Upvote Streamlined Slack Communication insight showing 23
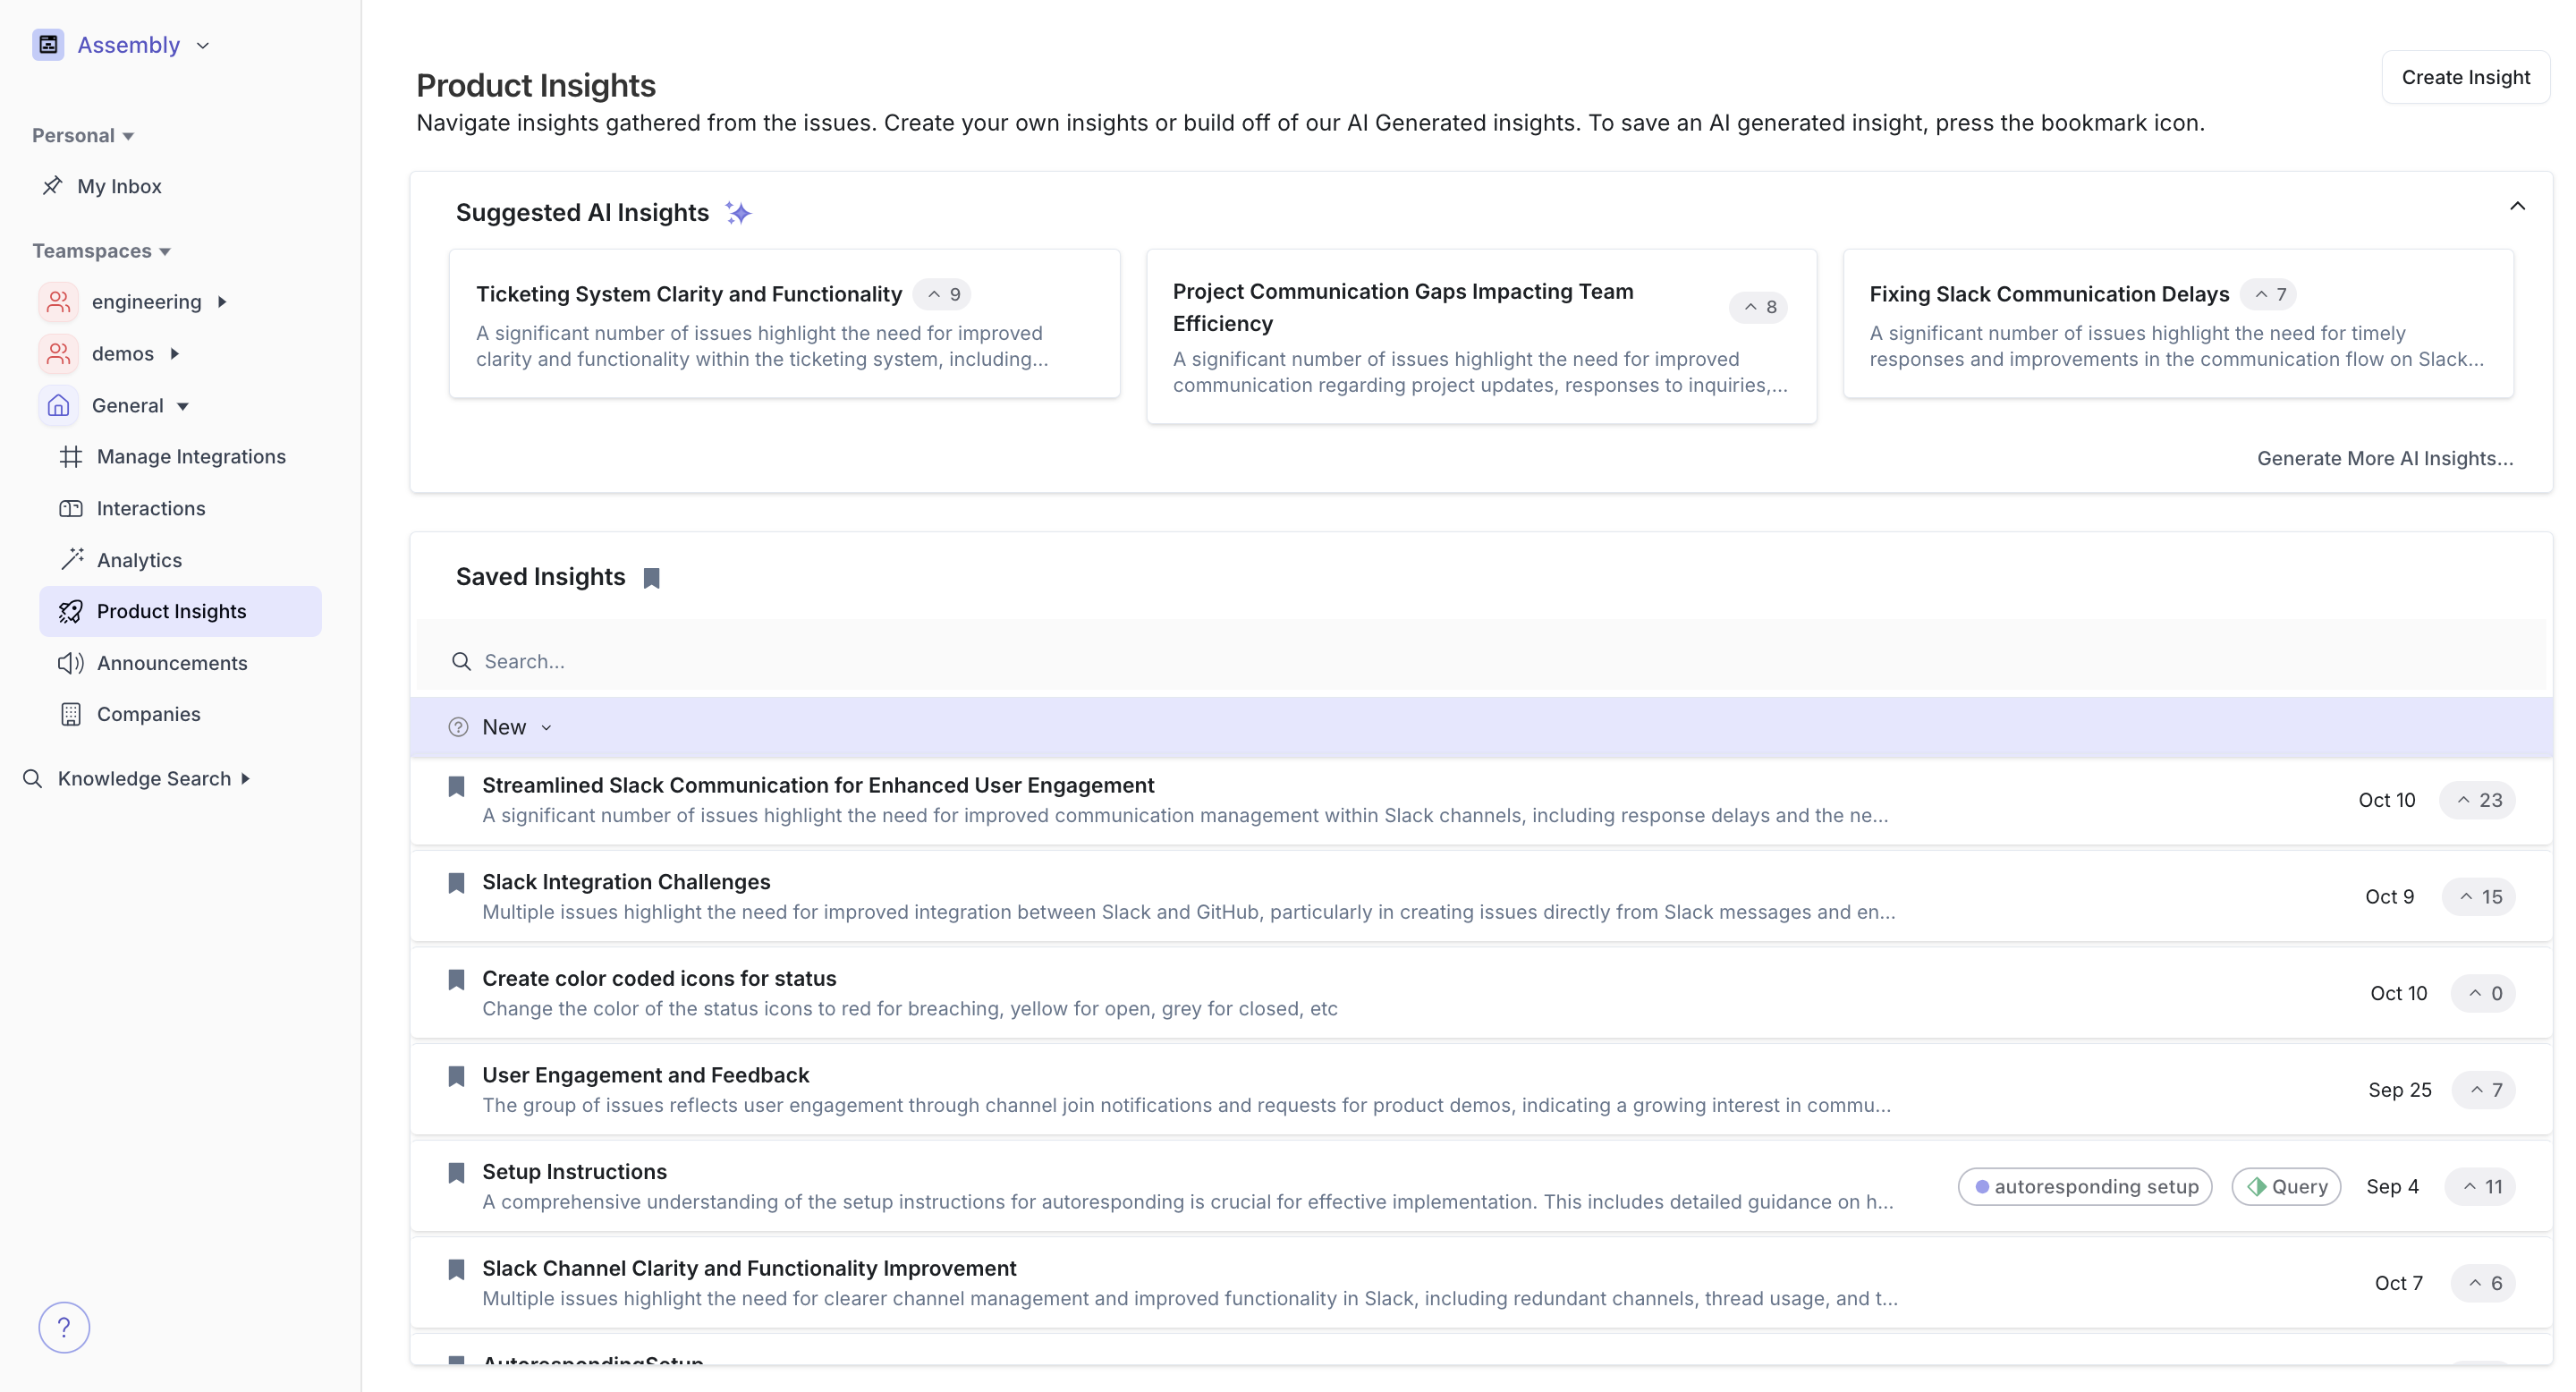The height and width of the screenshot is (1392, 2576). tap(2478, 800)
